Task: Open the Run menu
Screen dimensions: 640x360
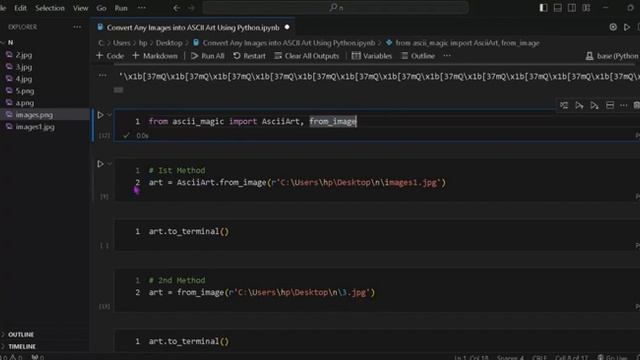Action: point(121,8)
